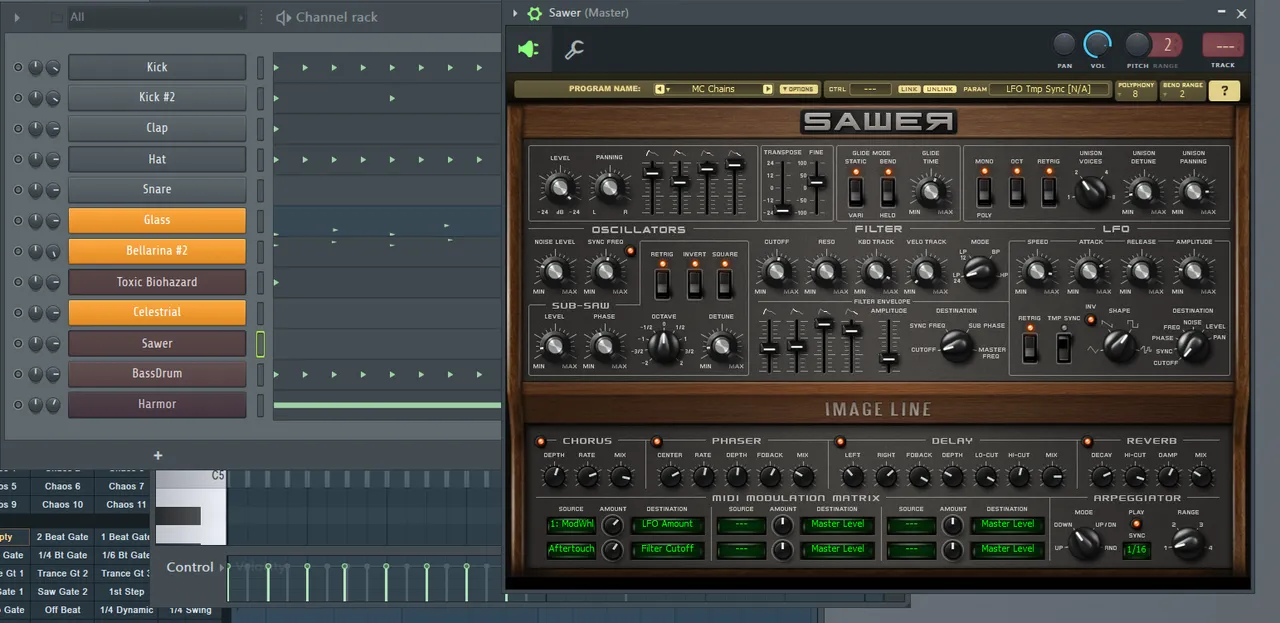1280x623 pixels.
Task: Click the filter RESO knob
Action: [826, 271]
